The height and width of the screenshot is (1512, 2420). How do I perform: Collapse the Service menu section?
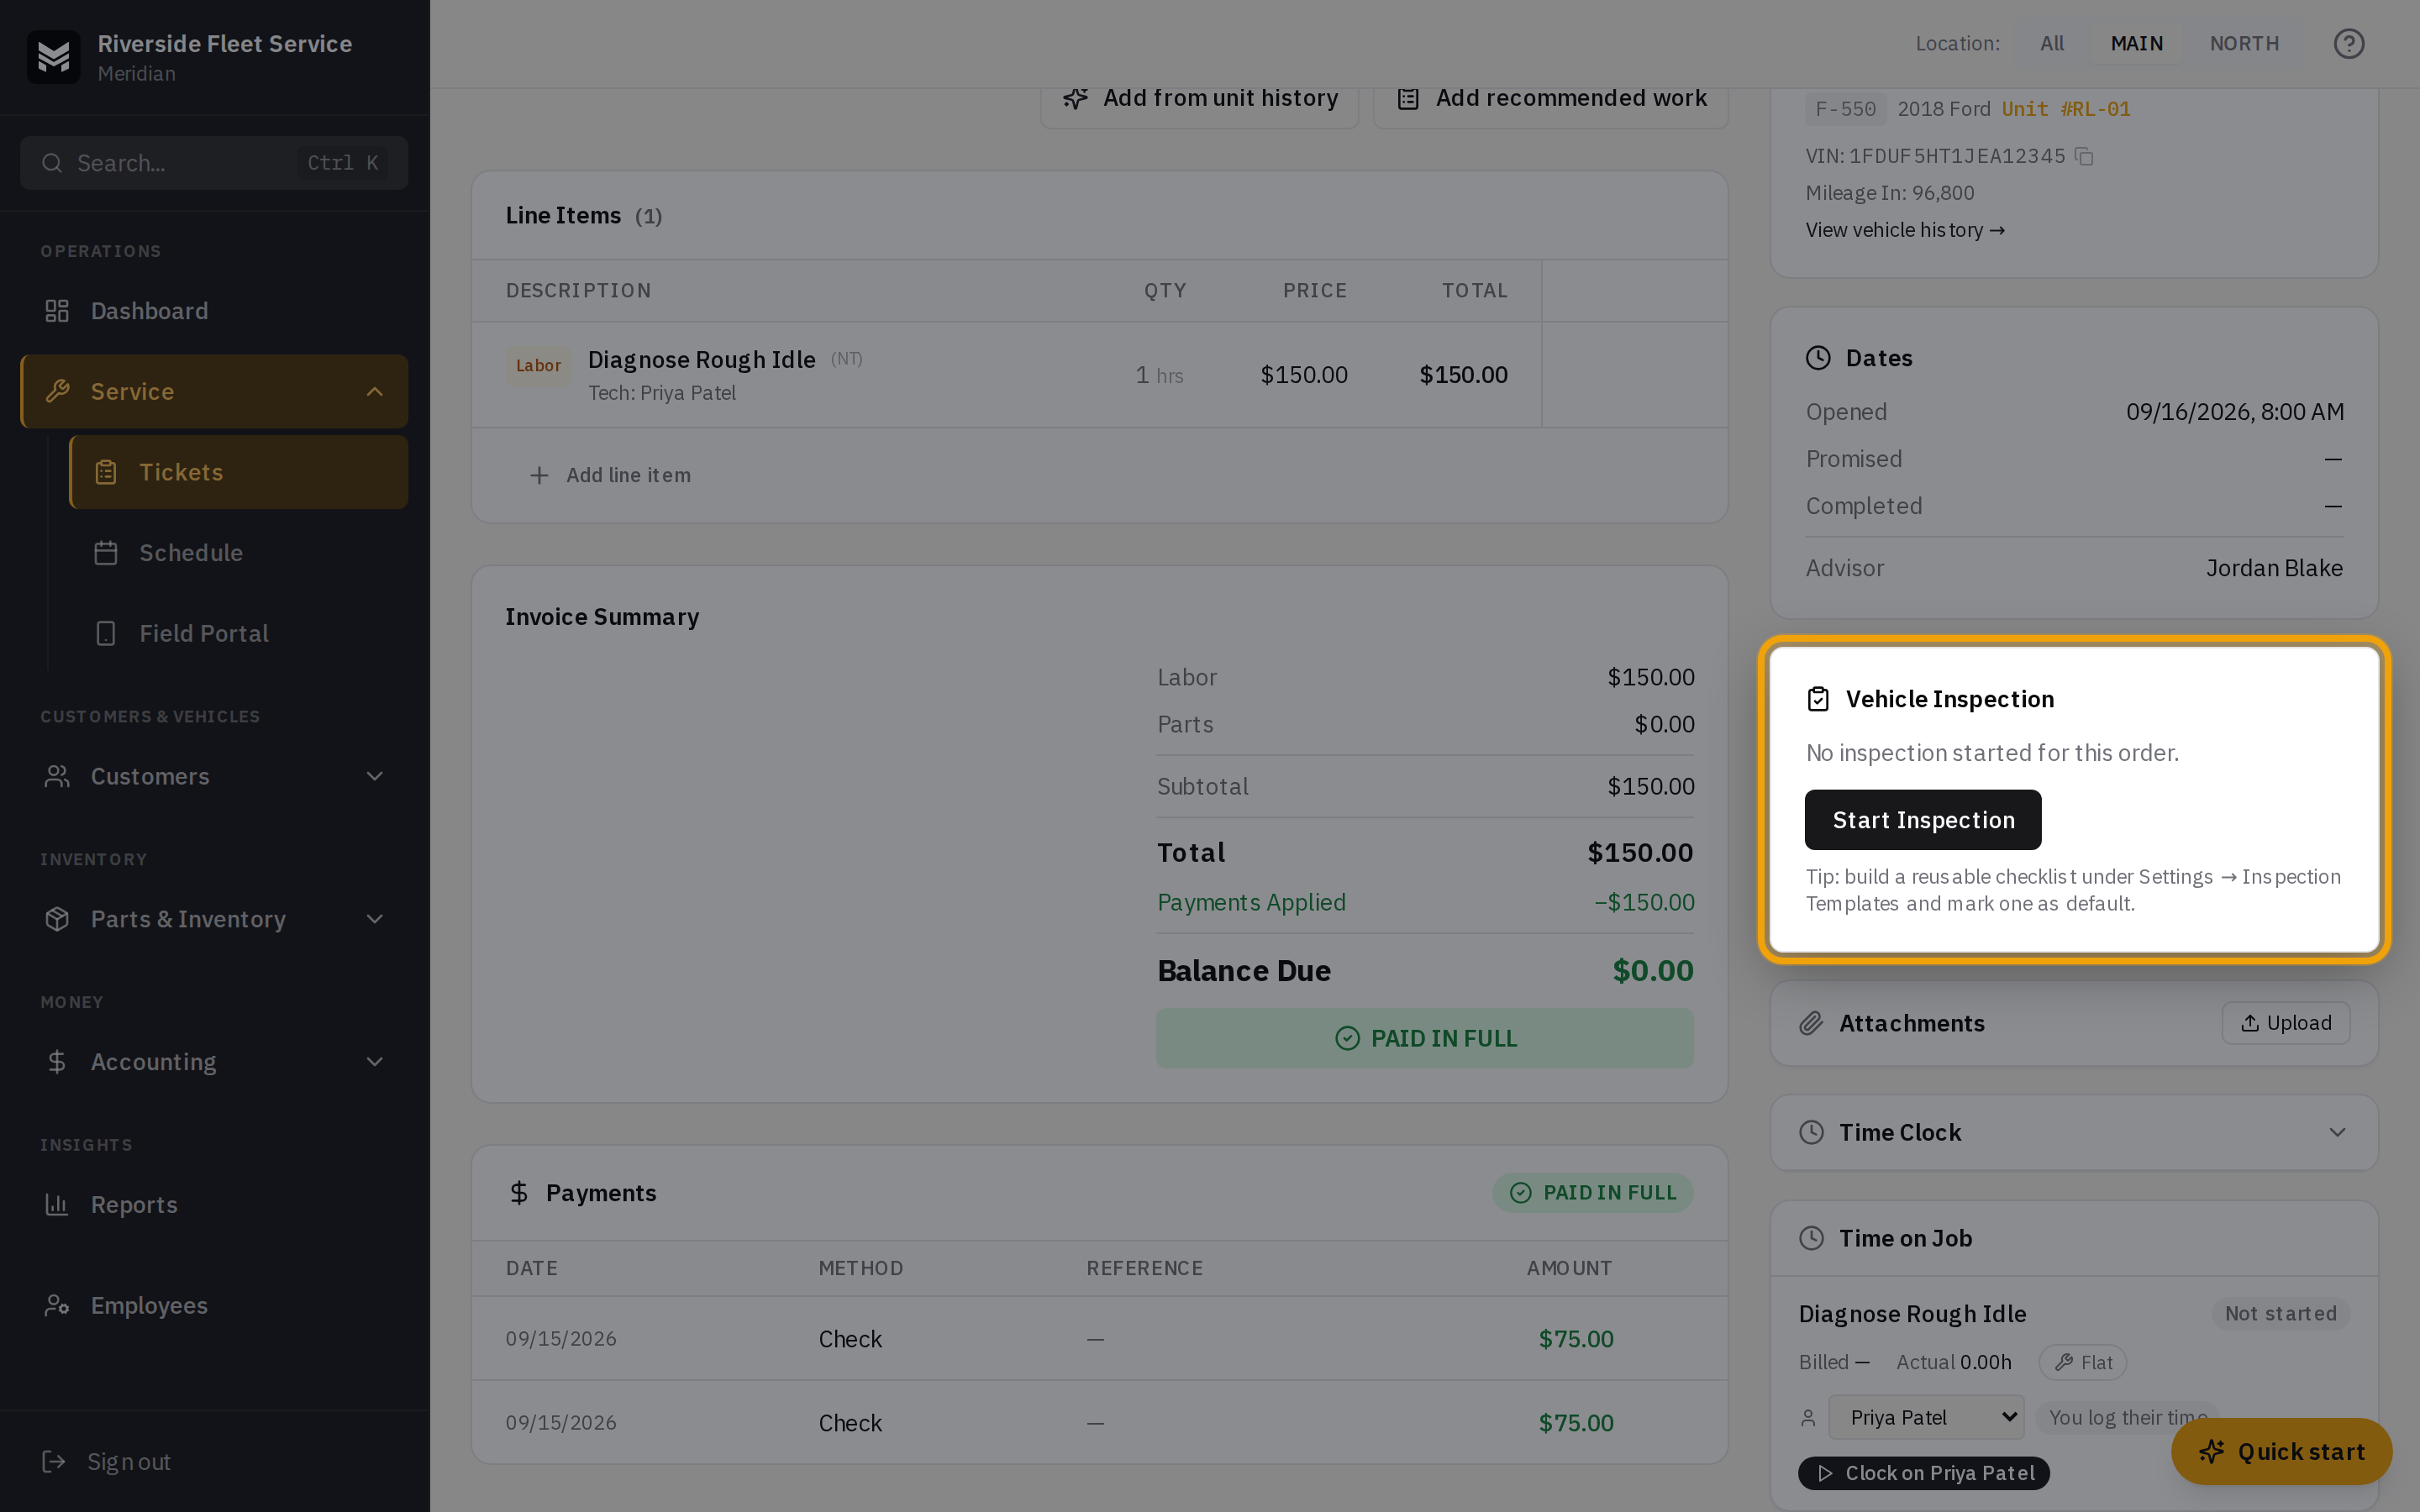tap(375, 392)
